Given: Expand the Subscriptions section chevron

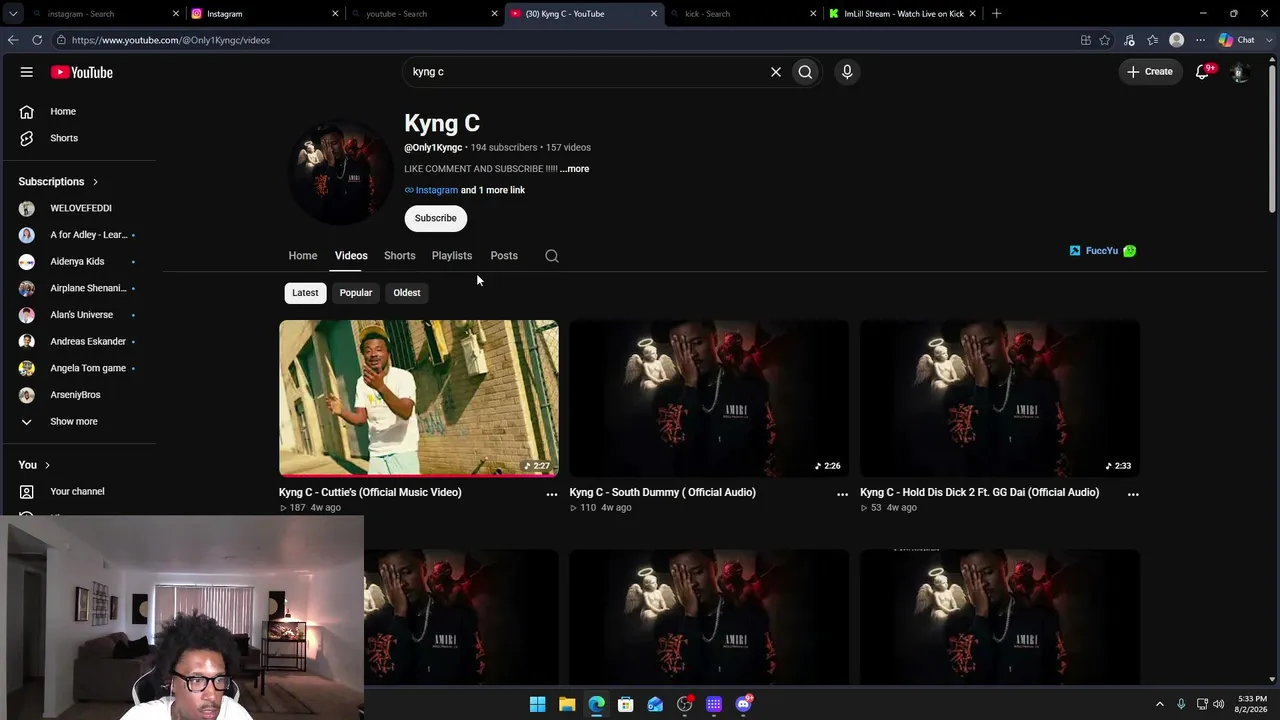Looking at the screenshot, I should point(95,182).
